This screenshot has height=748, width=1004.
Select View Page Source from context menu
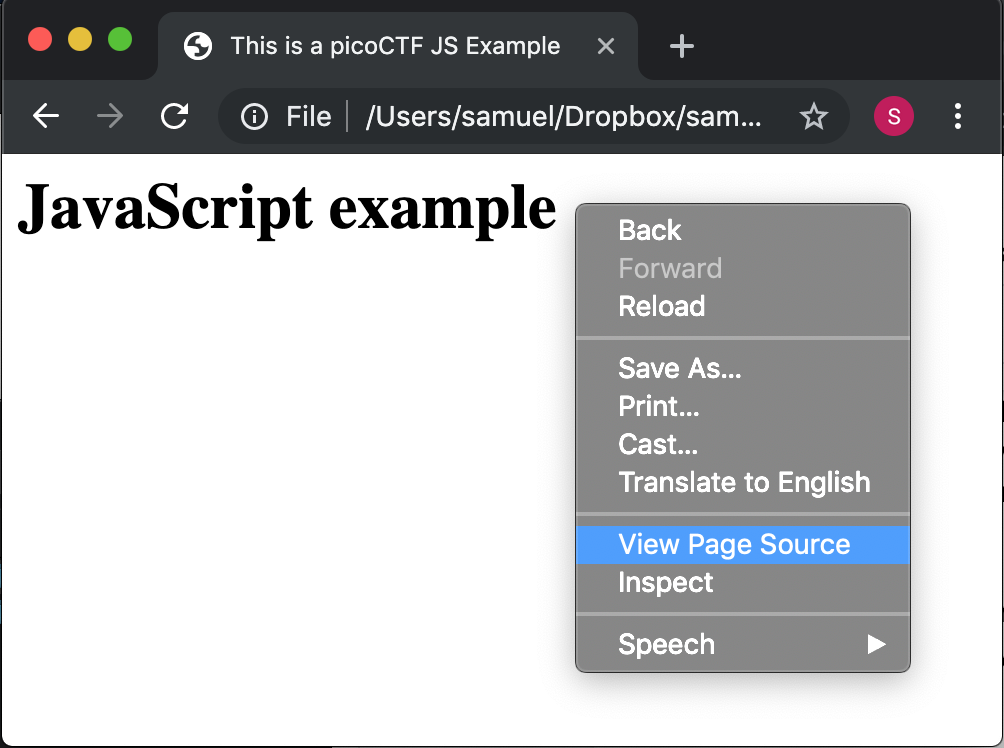click(734, 545)
